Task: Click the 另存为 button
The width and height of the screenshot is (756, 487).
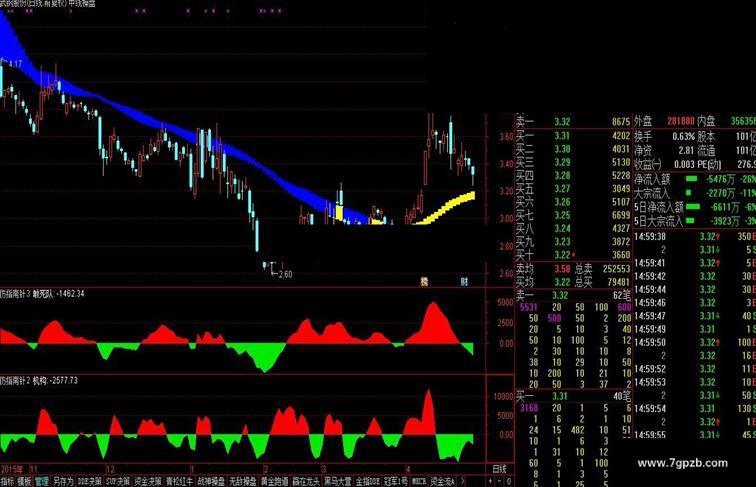Action: coord(63,481)
